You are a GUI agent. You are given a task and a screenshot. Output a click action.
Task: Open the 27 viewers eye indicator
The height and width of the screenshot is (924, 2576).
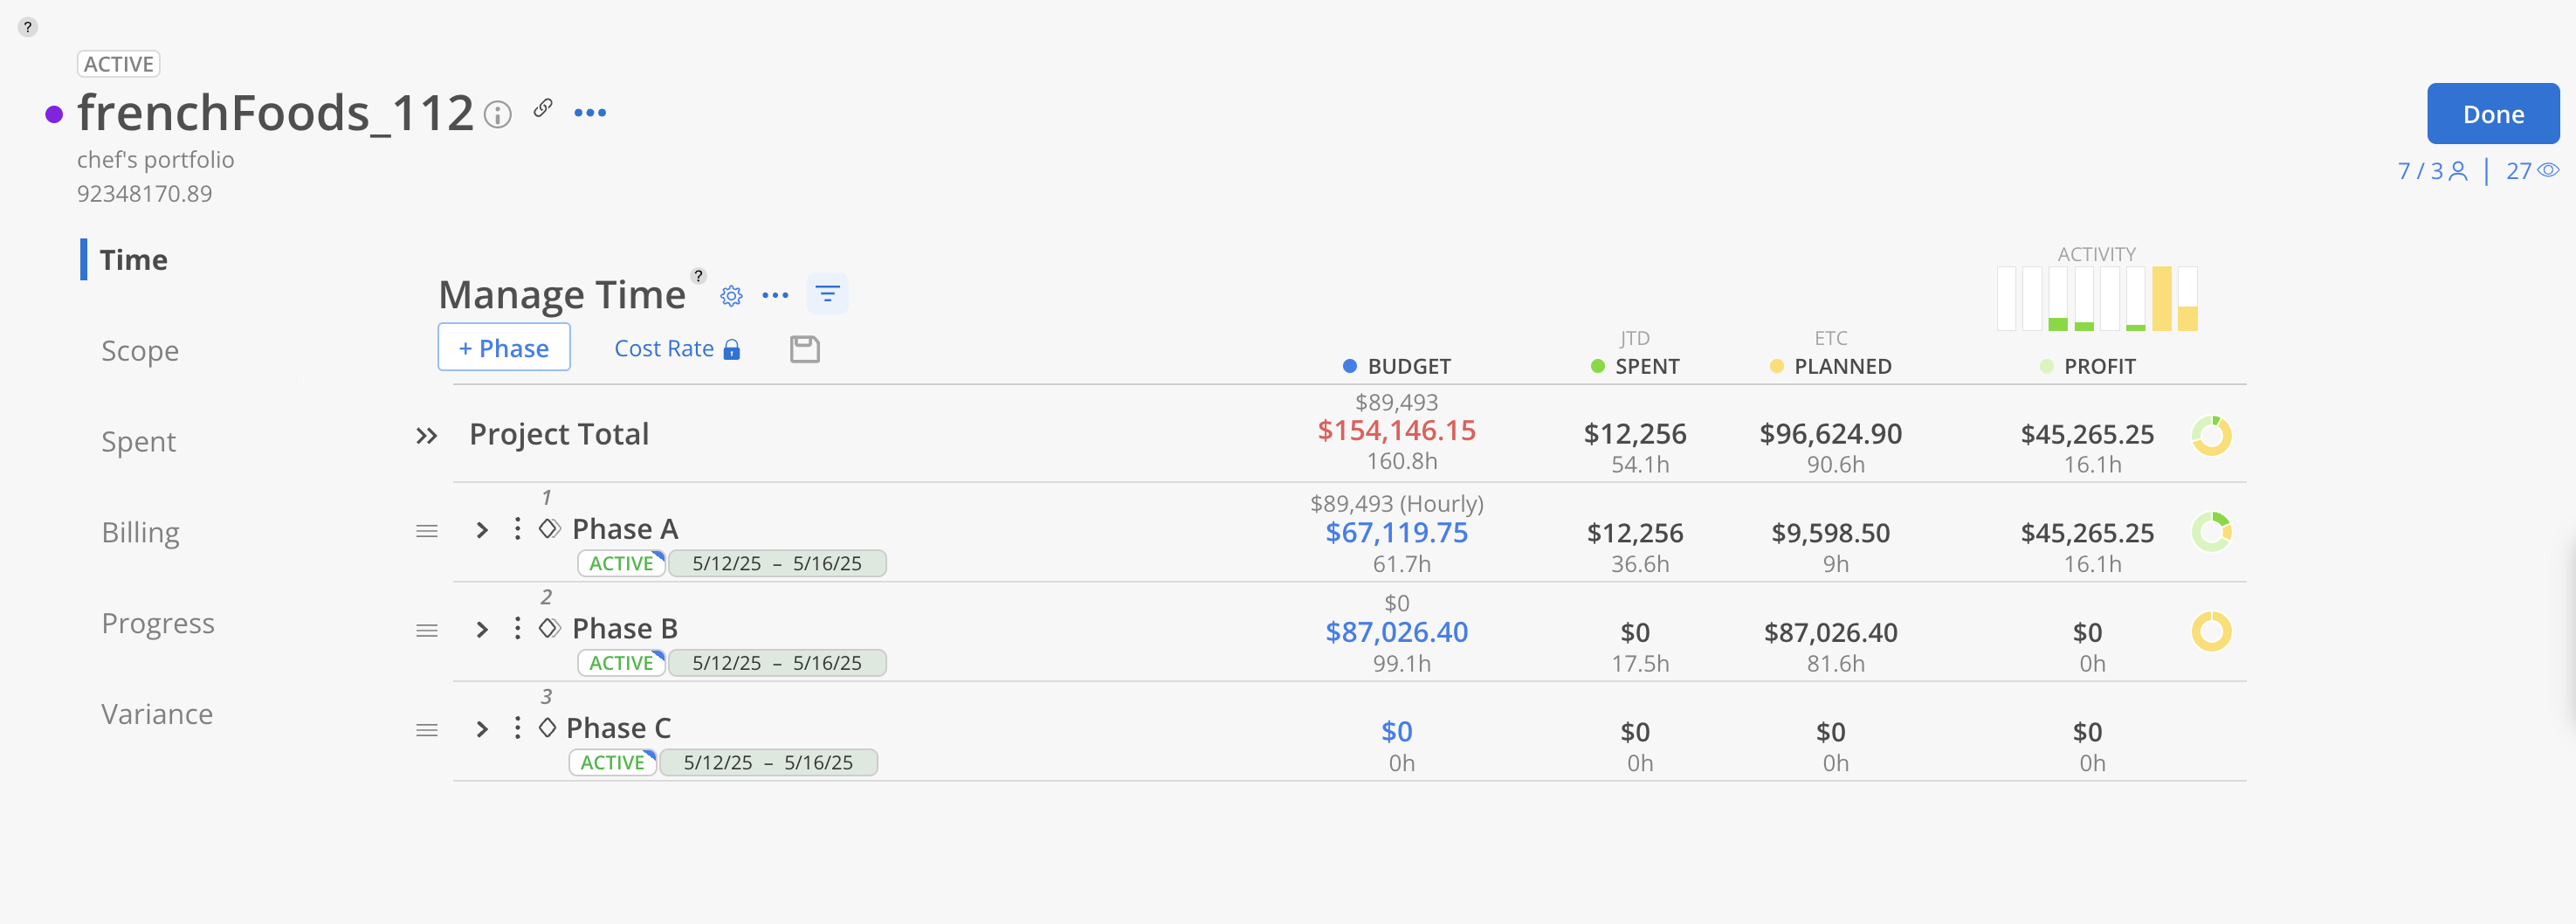pos(2532,171)
